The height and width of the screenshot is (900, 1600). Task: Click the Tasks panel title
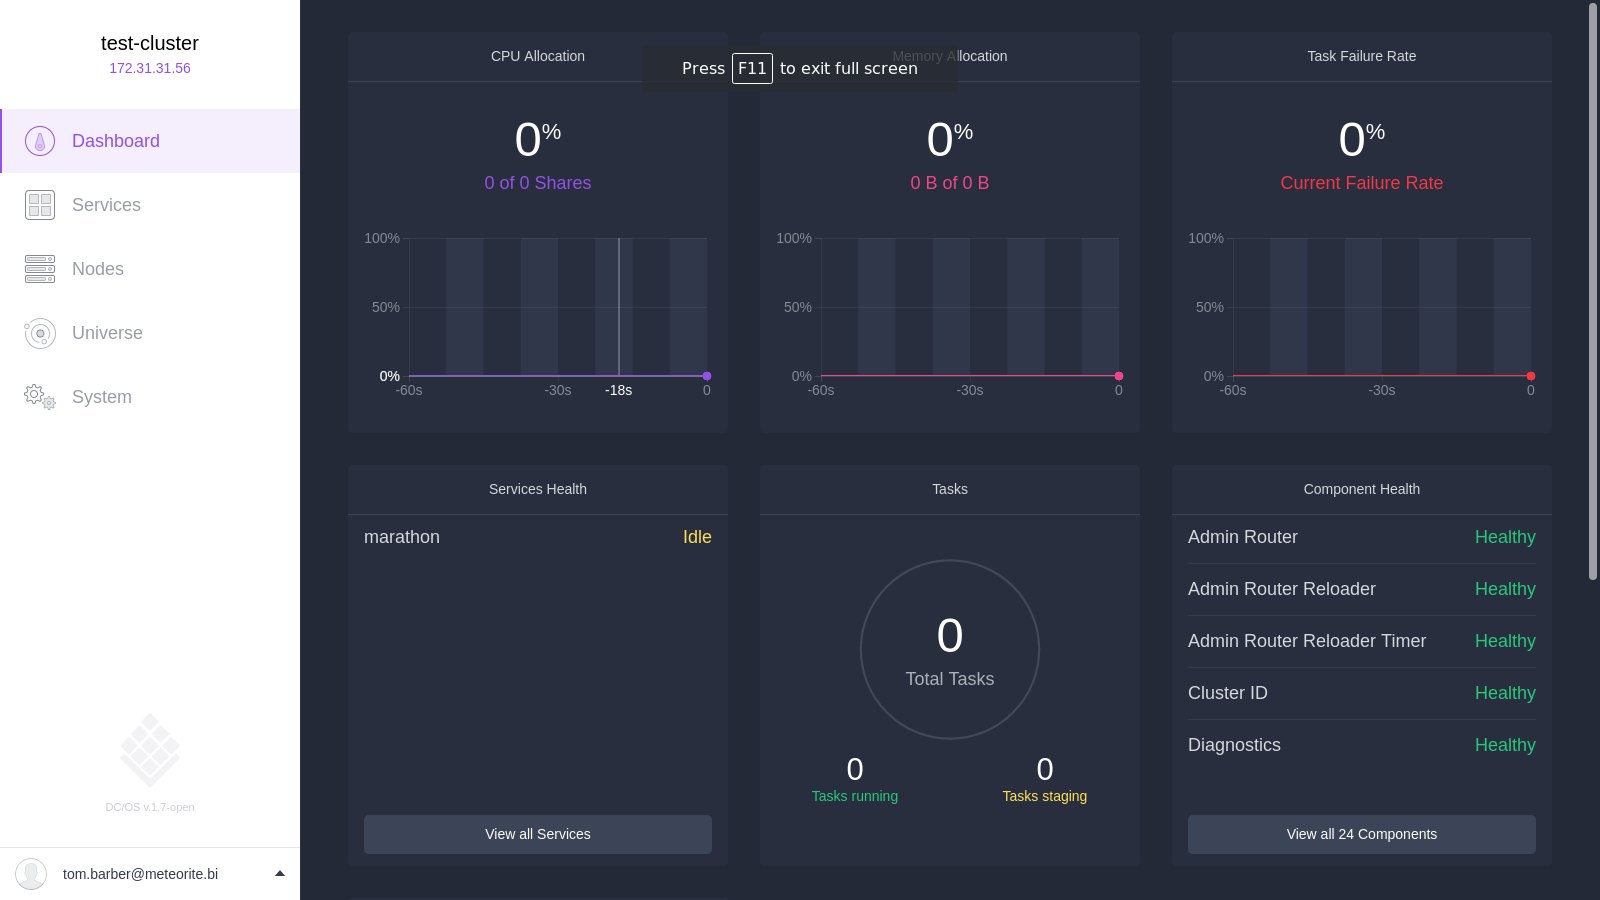click(950, 489)
